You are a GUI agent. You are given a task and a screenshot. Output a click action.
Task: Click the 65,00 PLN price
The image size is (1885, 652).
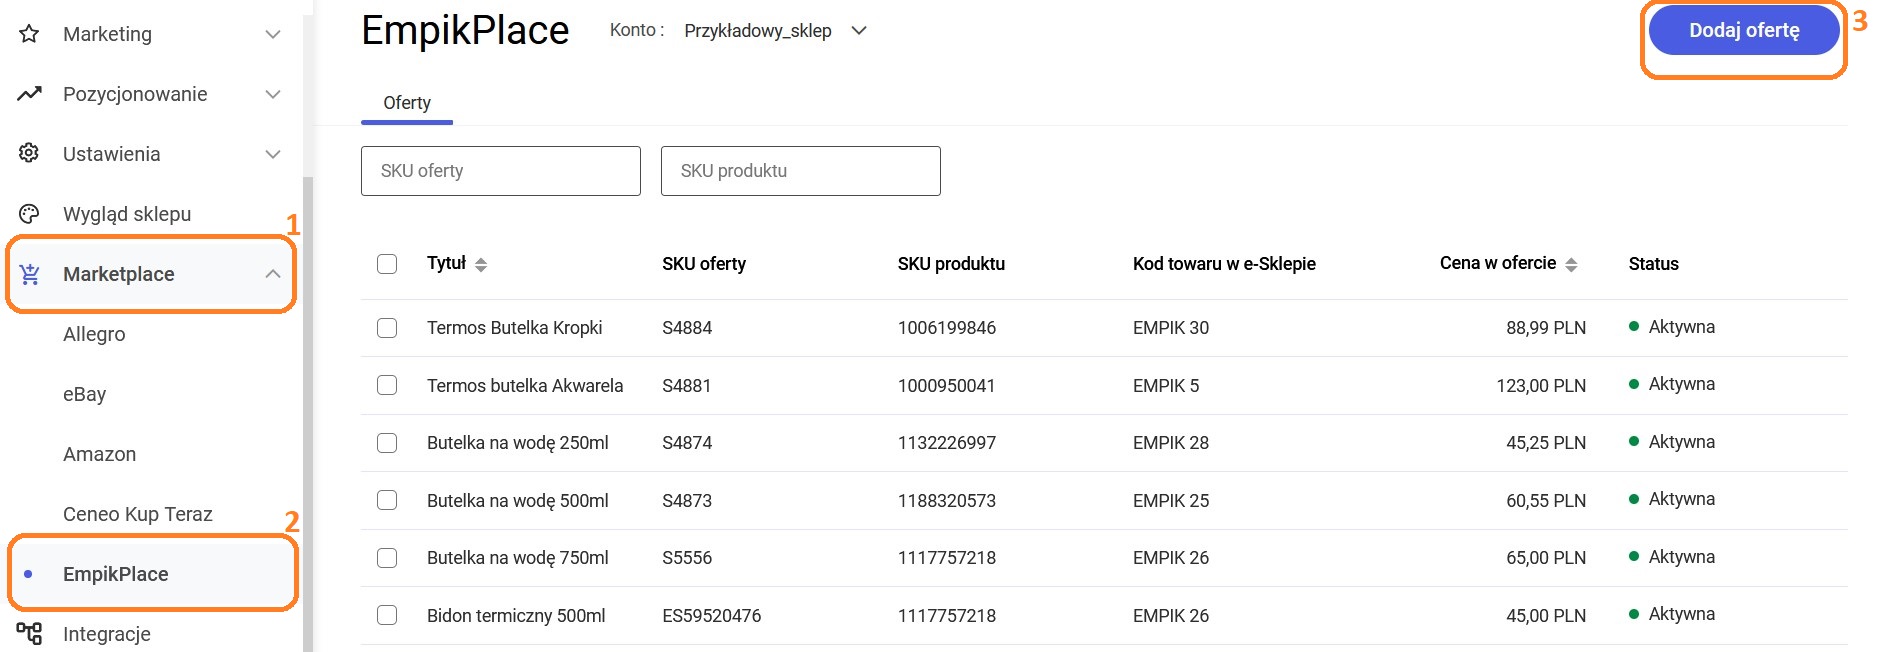tap(1546, 558)
